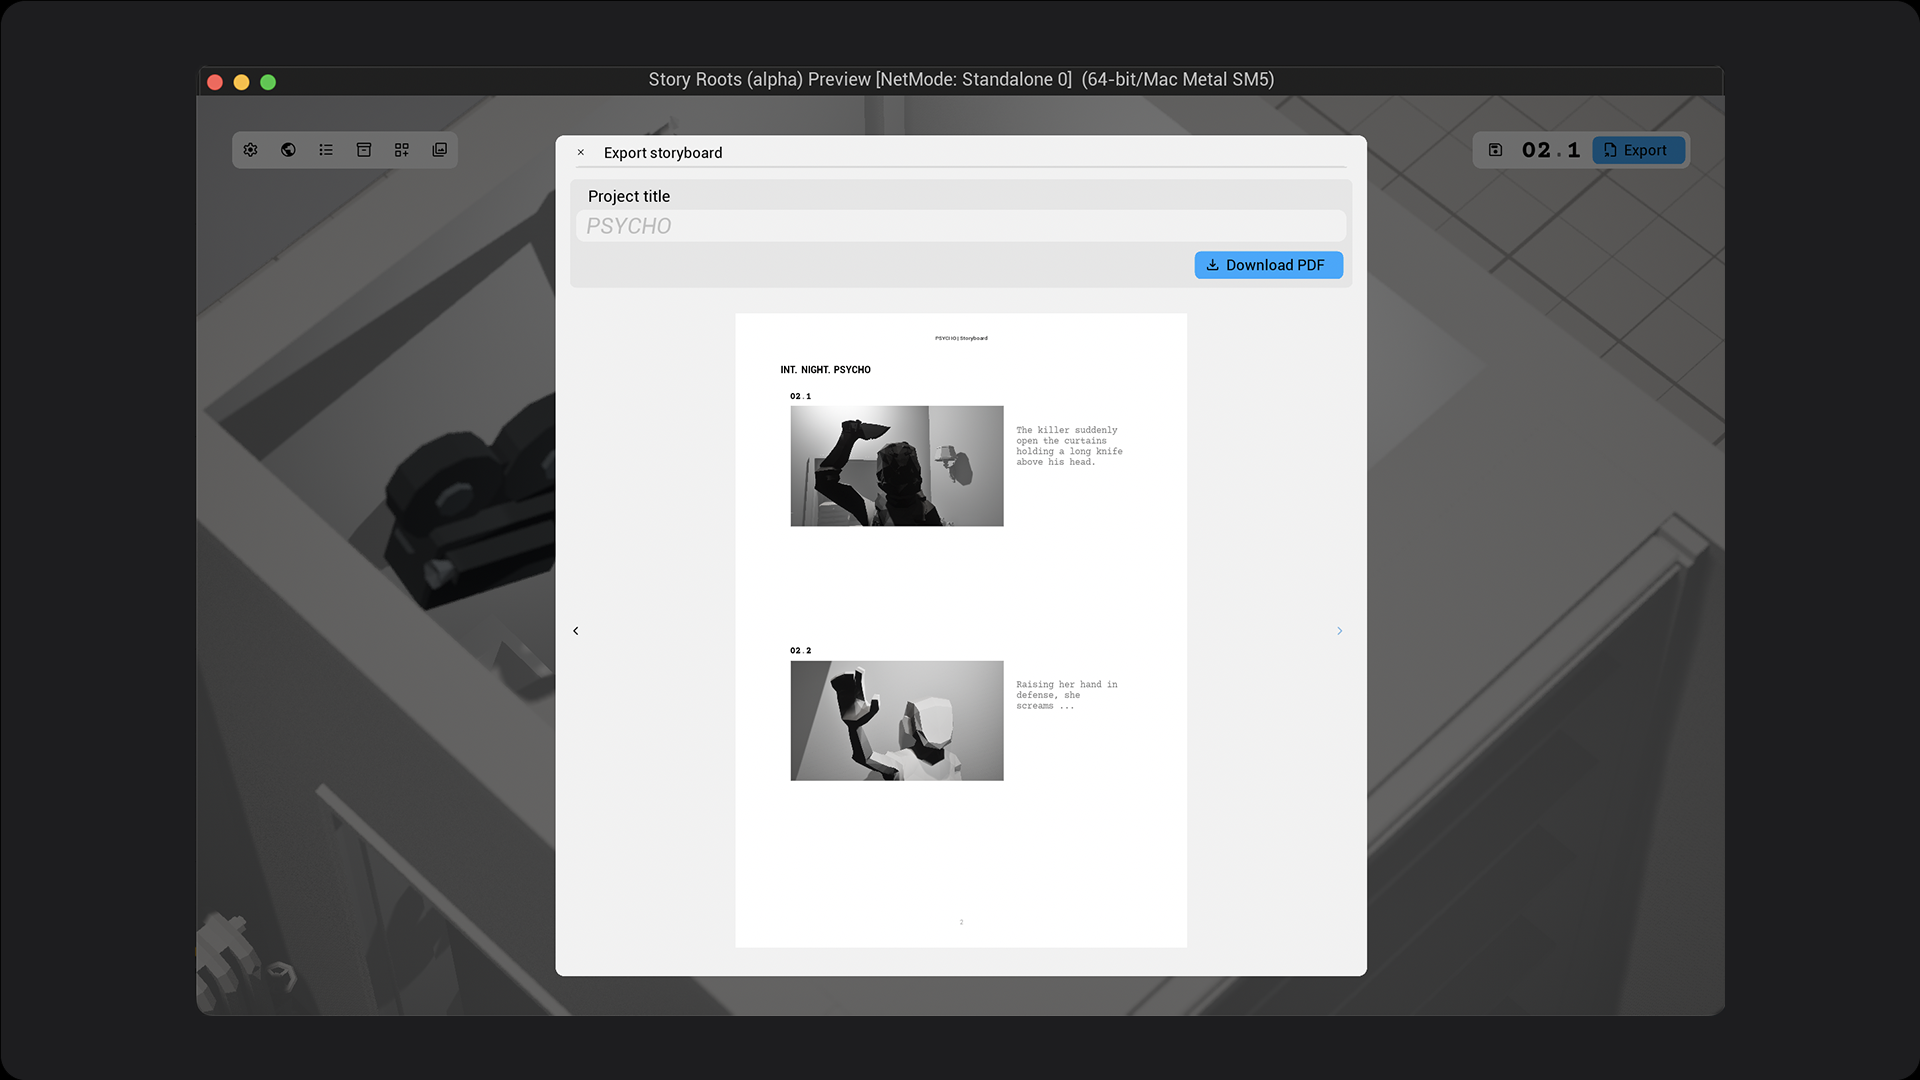Open the settings gear icon
1920x1080 pixels.
(251, 150)
